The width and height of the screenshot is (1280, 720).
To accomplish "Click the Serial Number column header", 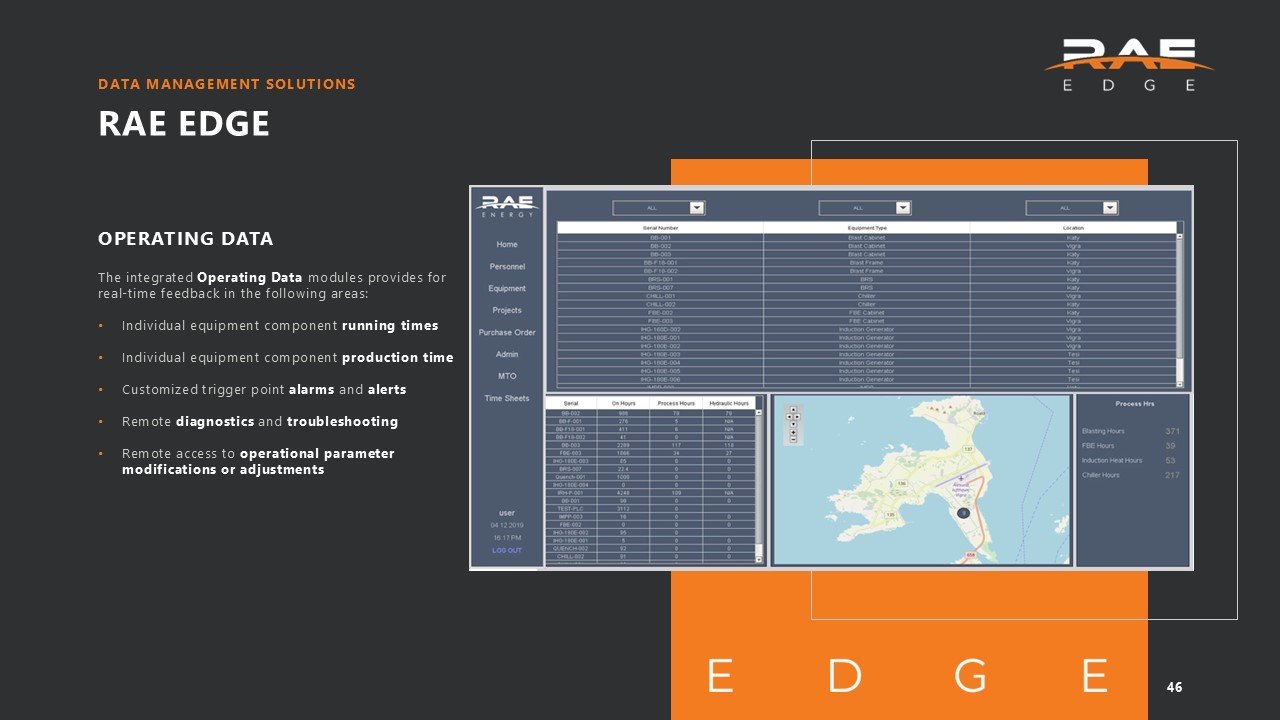I will pyautogui.click(x=660, y=228).
